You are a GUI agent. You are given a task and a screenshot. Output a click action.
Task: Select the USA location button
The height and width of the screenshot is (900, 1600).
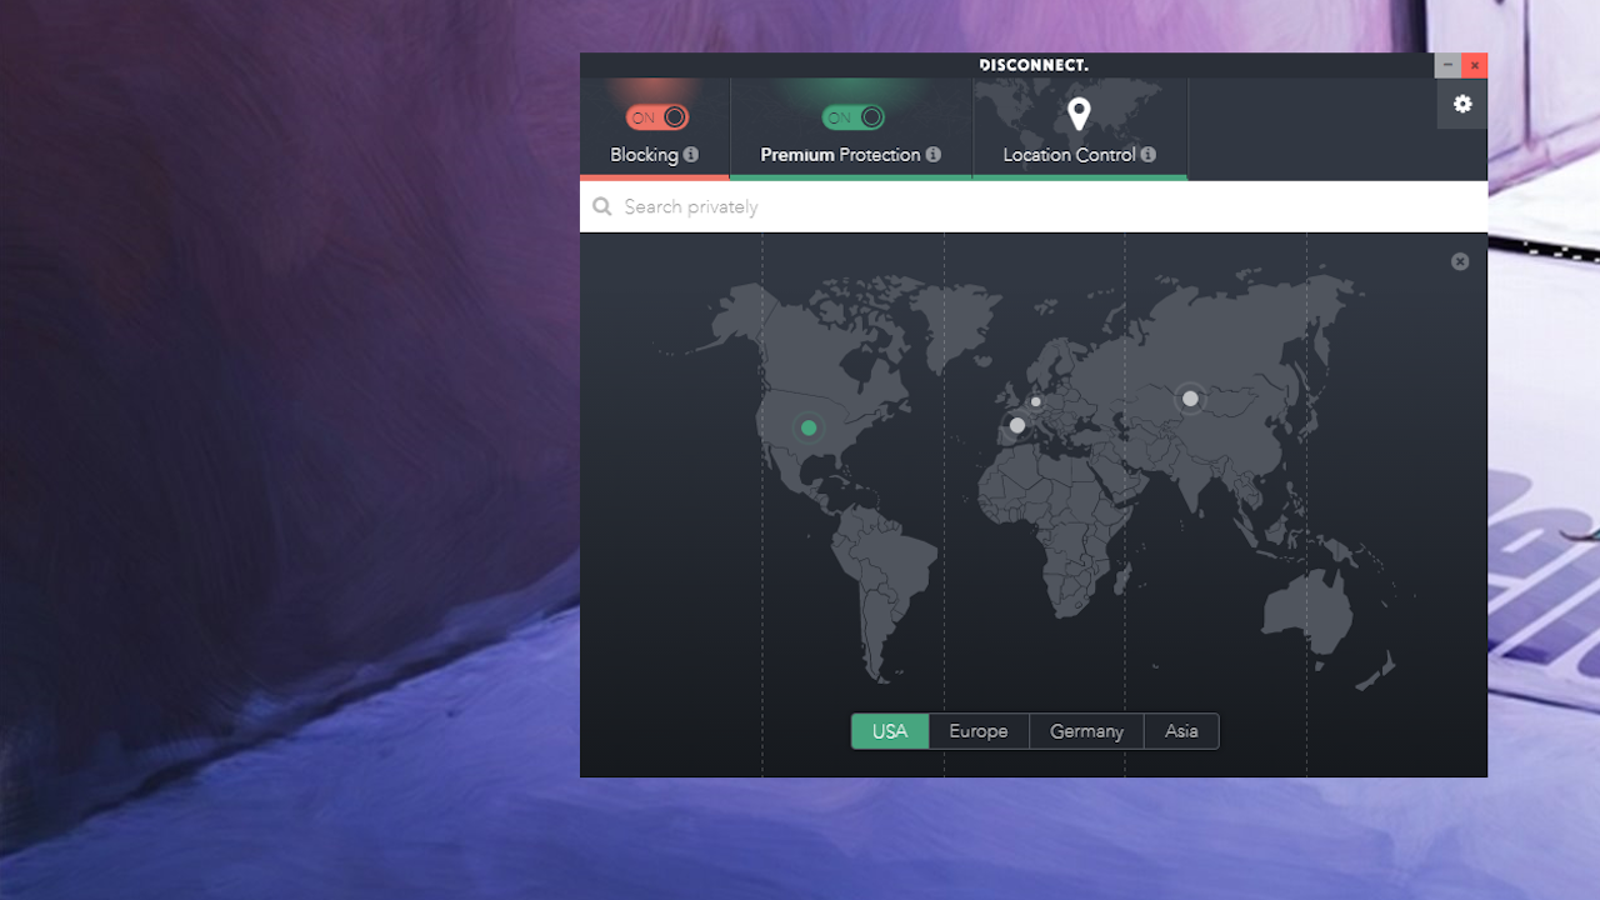tap(890, 731)
